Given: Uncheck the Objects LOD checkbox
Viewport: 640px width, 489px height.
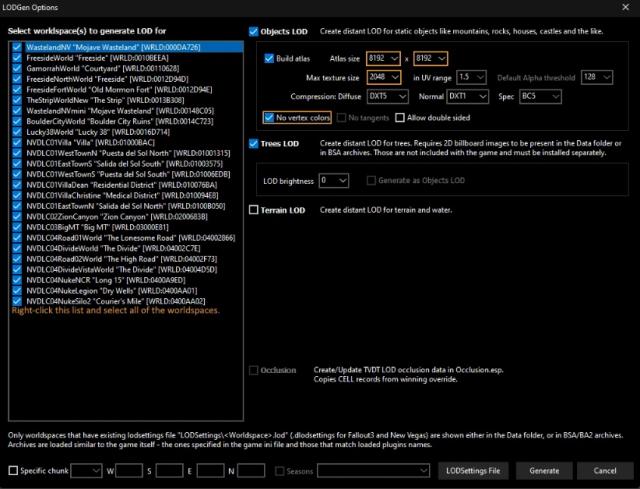Looking at the screenshot, I should pyautogui.click(x=253, y=31).
